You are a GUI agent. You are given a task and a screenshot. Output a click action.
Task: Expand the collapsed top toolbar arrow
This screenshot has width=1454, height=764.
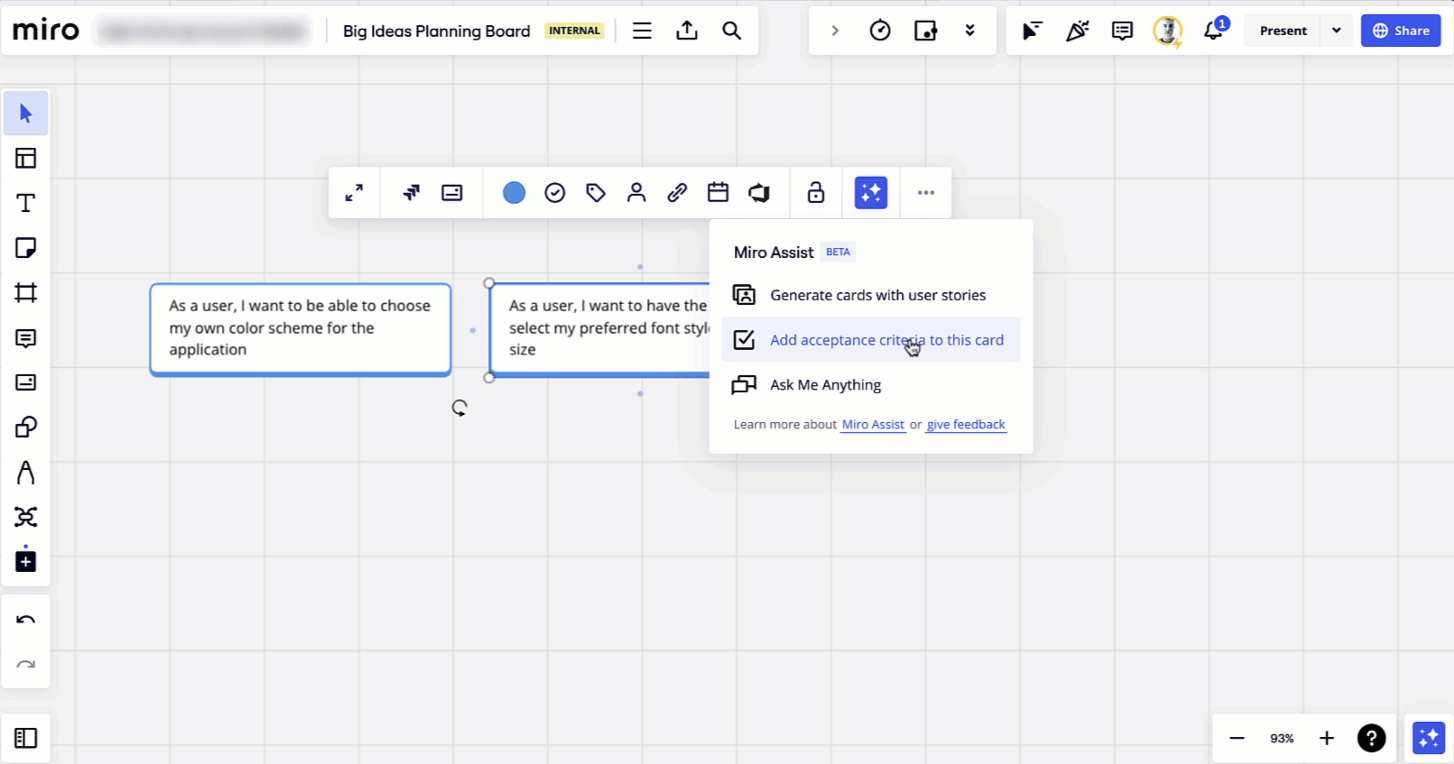[835, 31]
